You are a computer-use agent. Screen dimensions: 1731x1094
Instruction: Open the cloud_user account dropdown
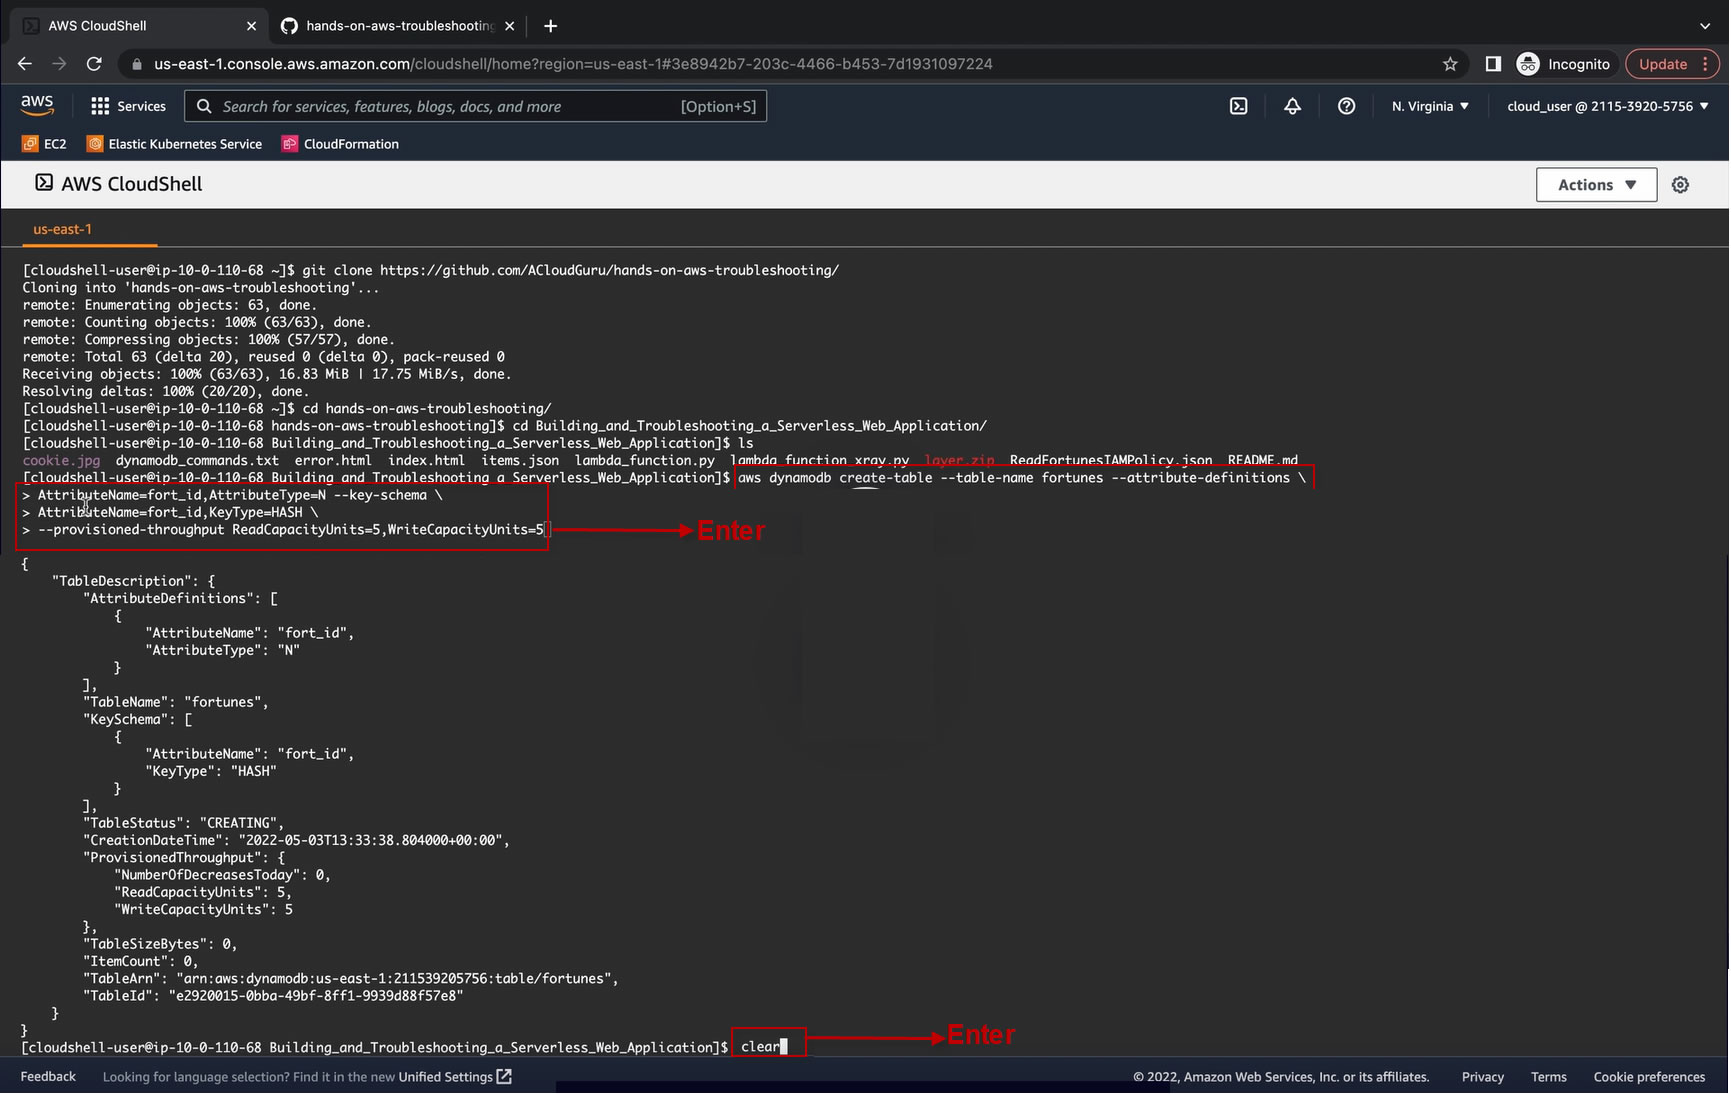coord(1607,106)
